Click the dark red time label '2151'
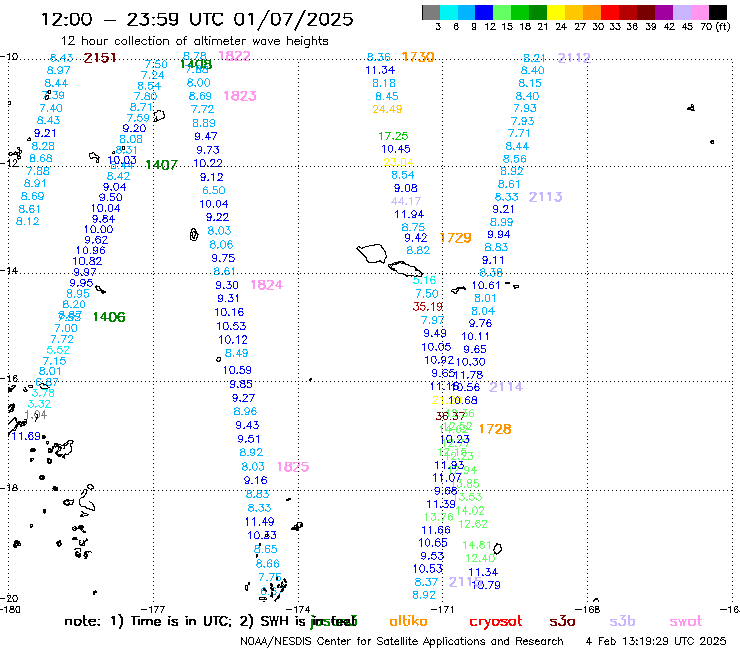This screenshot has width=740, height=650. point(100,58)
